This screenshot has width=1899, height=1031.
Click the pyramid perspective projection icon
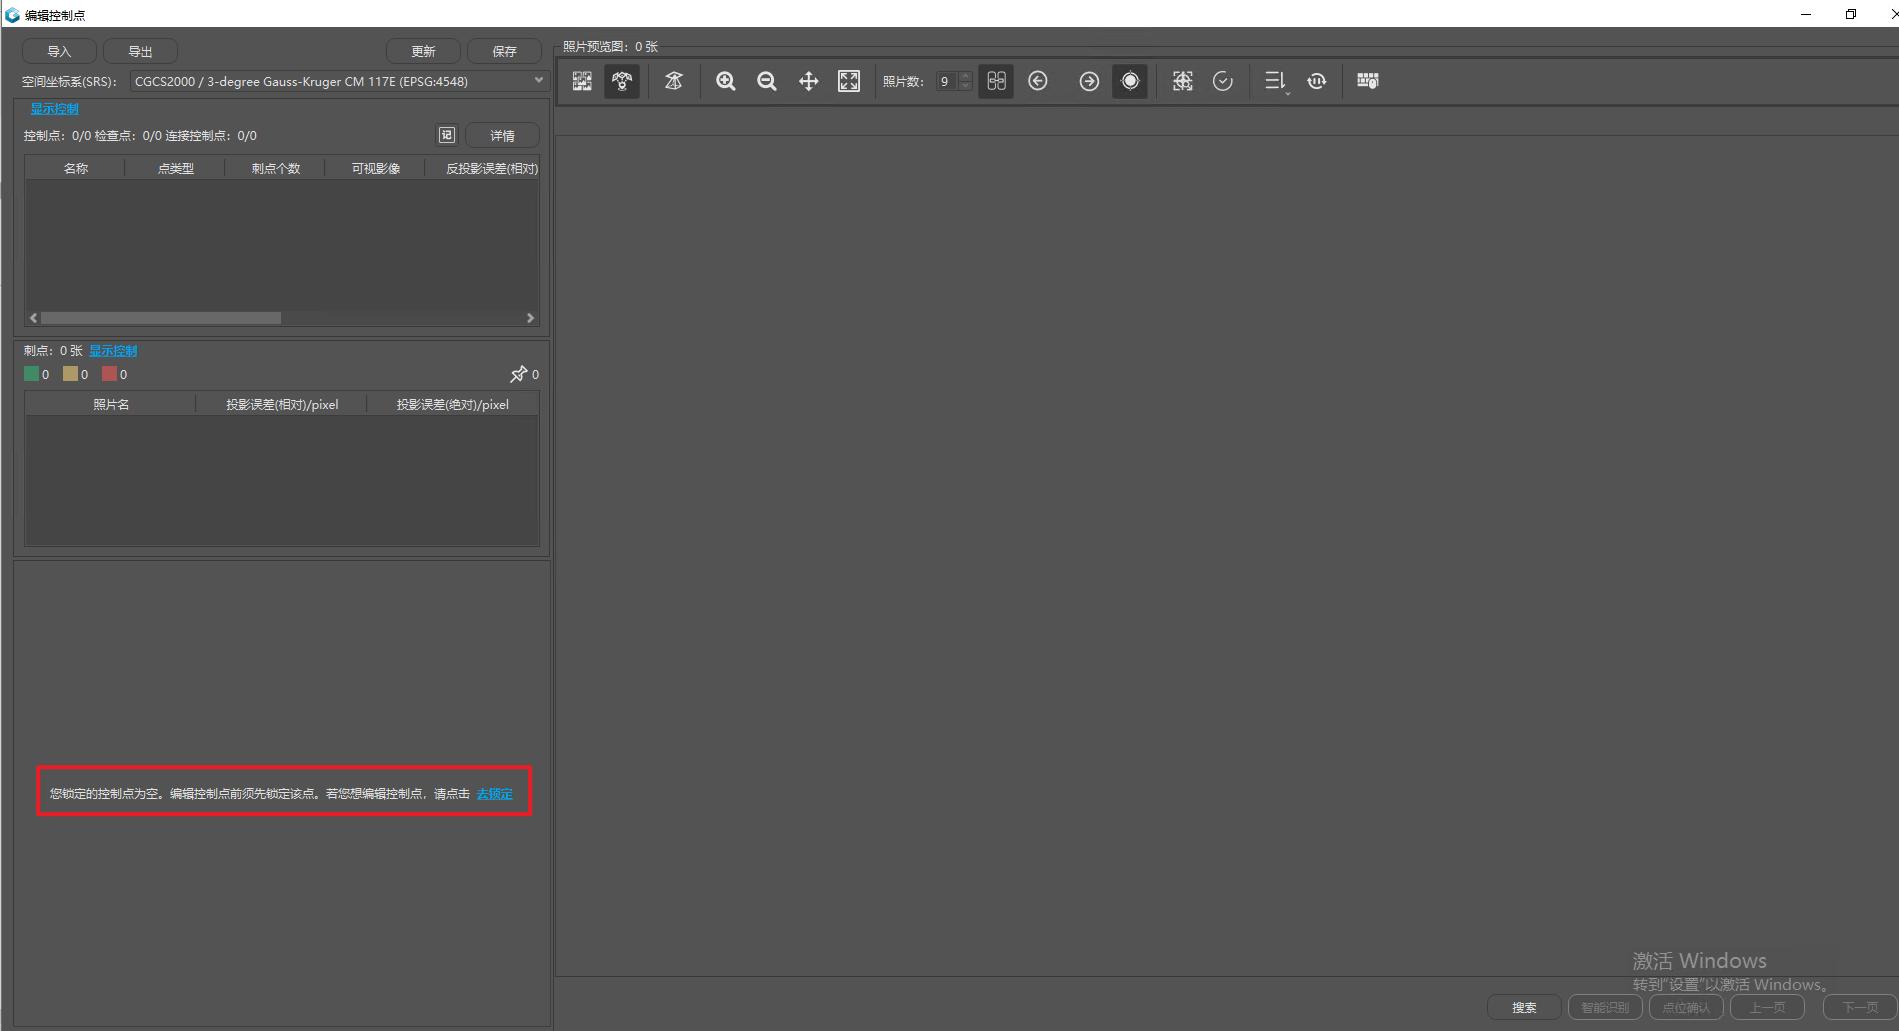click(x=674, y=81)
